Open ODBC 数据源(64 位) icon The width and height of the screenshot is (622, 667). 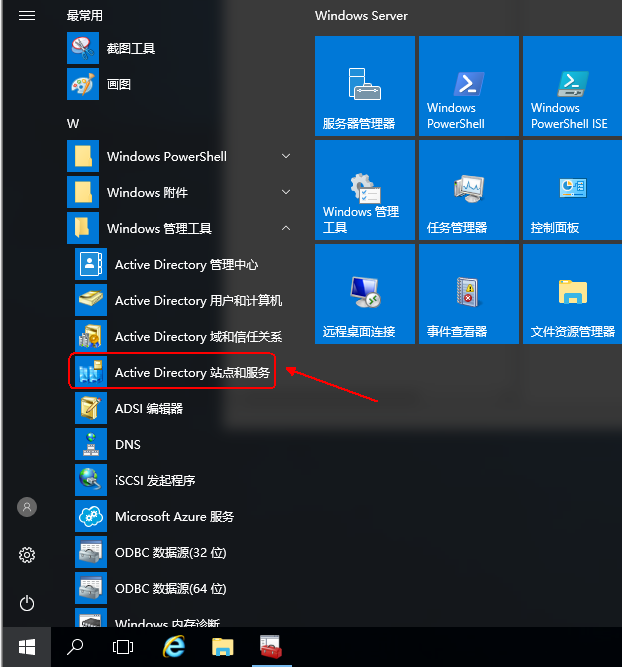click(91, 588)
